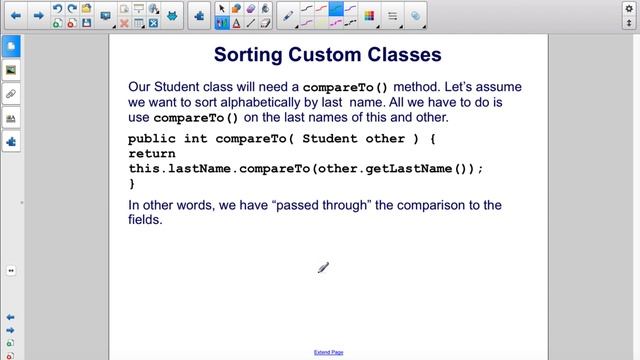Open the Add-ons tab in sidebar
The height and width of the screenshot is (360, 640).
11,142
